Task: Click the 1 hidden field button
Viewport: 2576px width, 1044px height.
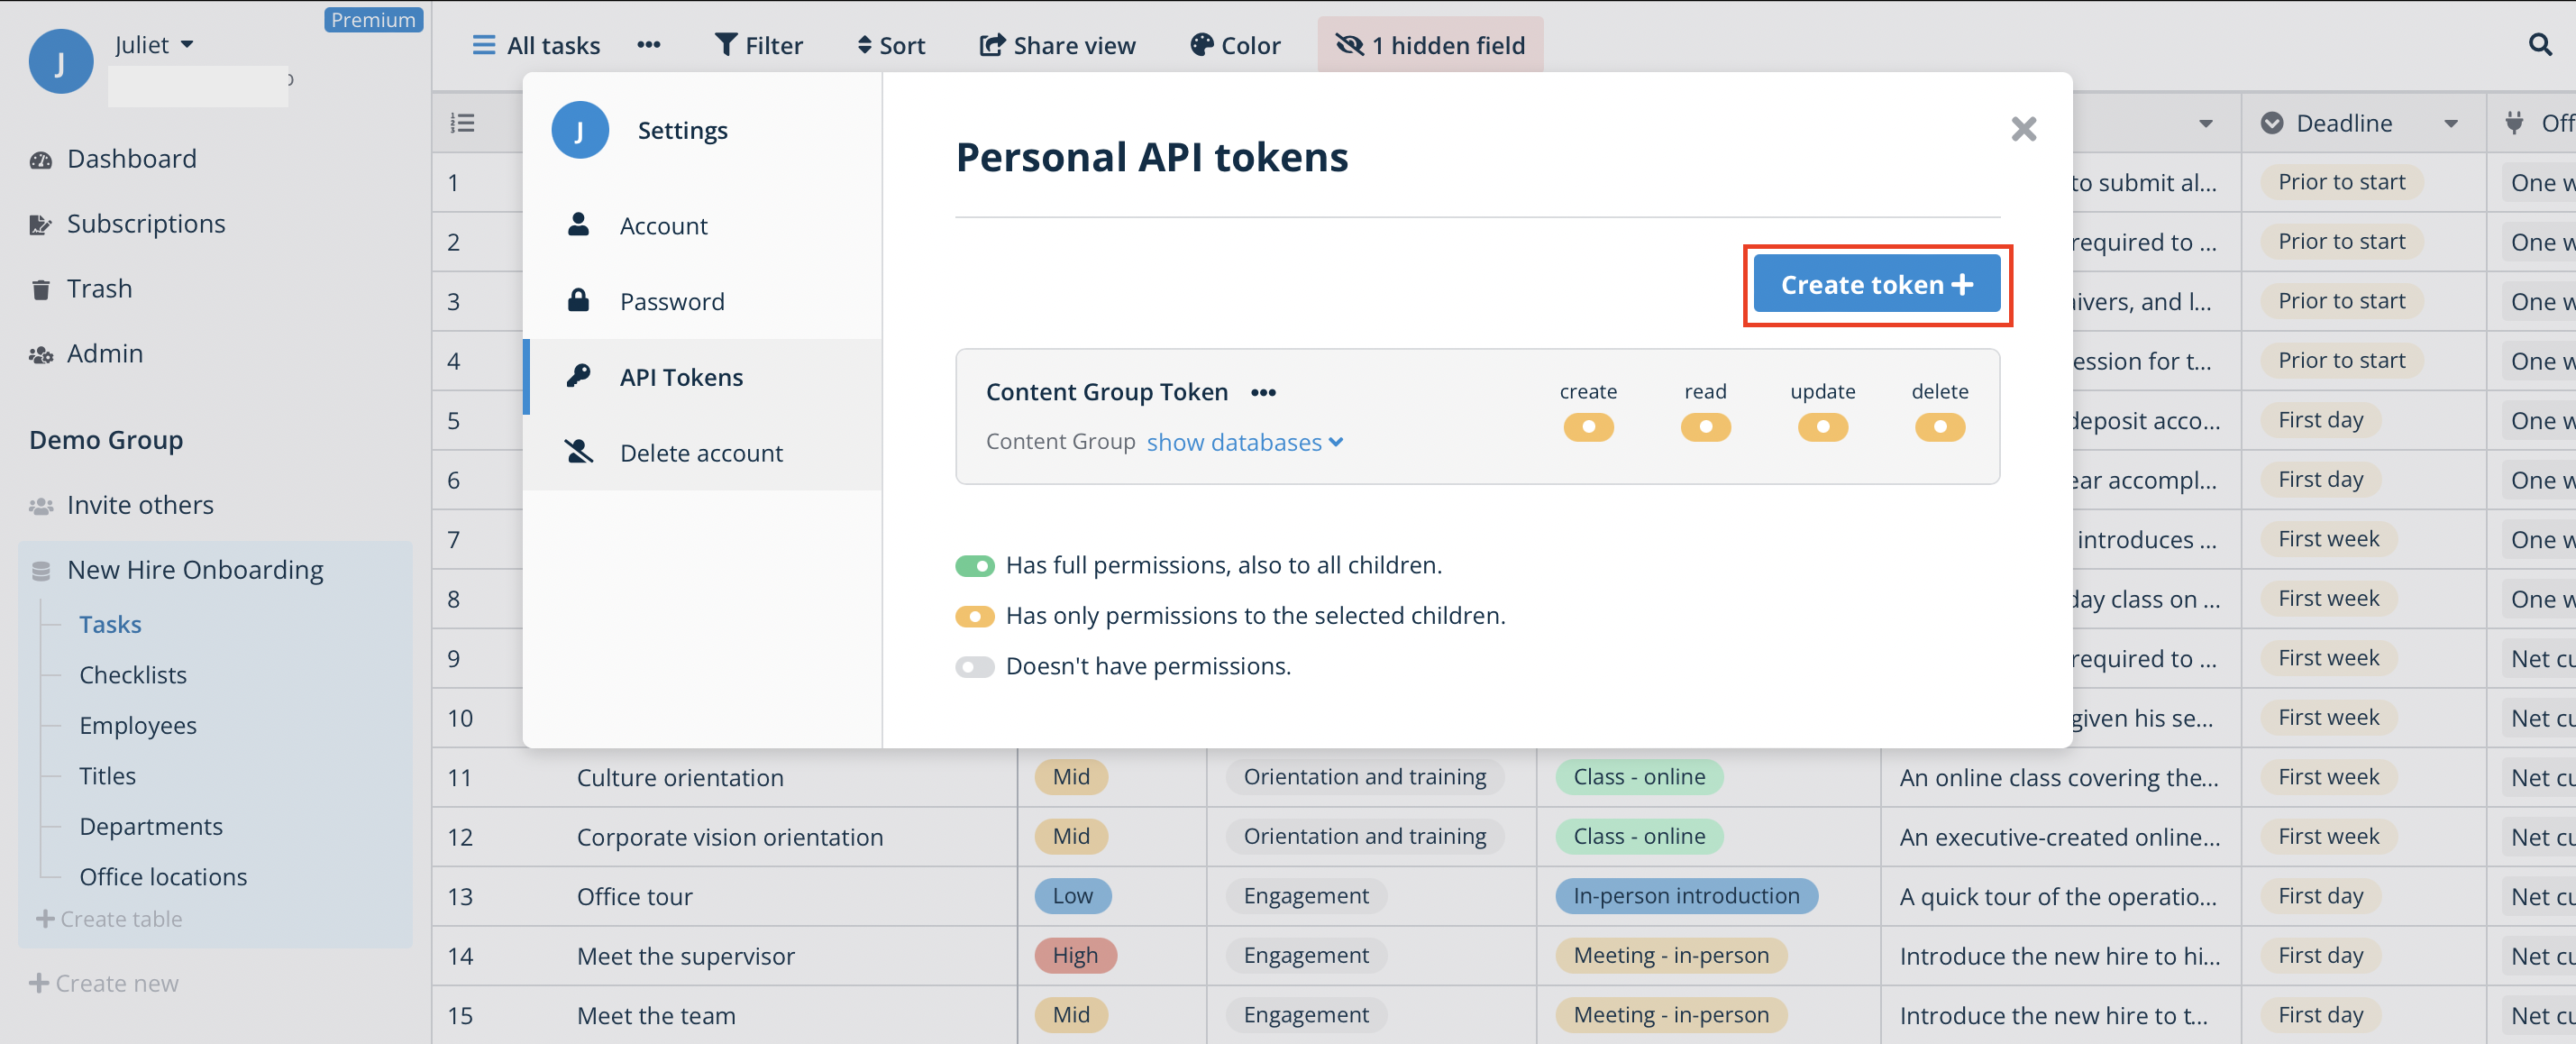Action: 1429,45
